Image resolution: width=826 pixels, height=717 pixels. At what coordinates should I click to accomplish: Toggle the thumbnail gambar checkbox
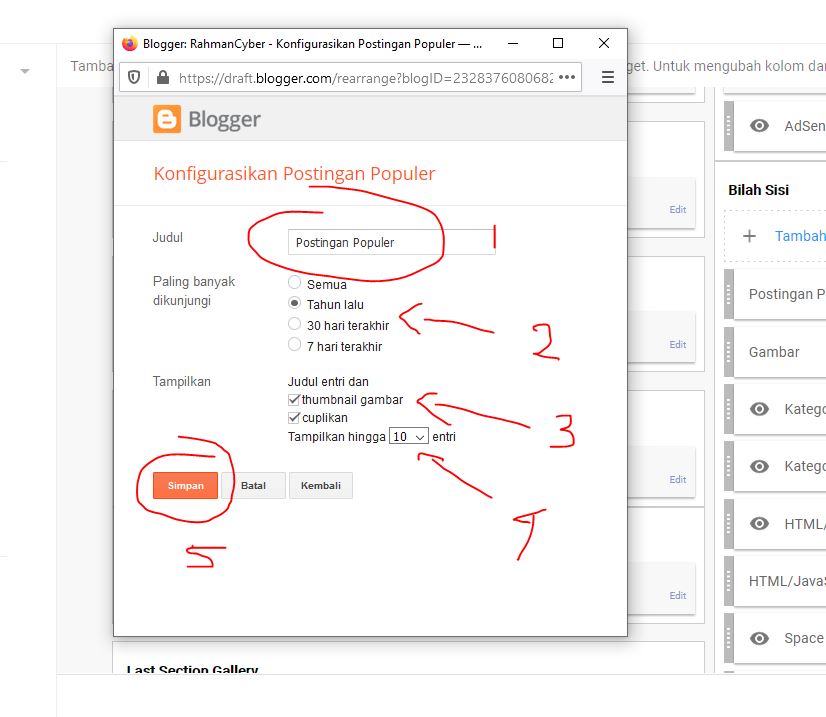click(294, 400)
